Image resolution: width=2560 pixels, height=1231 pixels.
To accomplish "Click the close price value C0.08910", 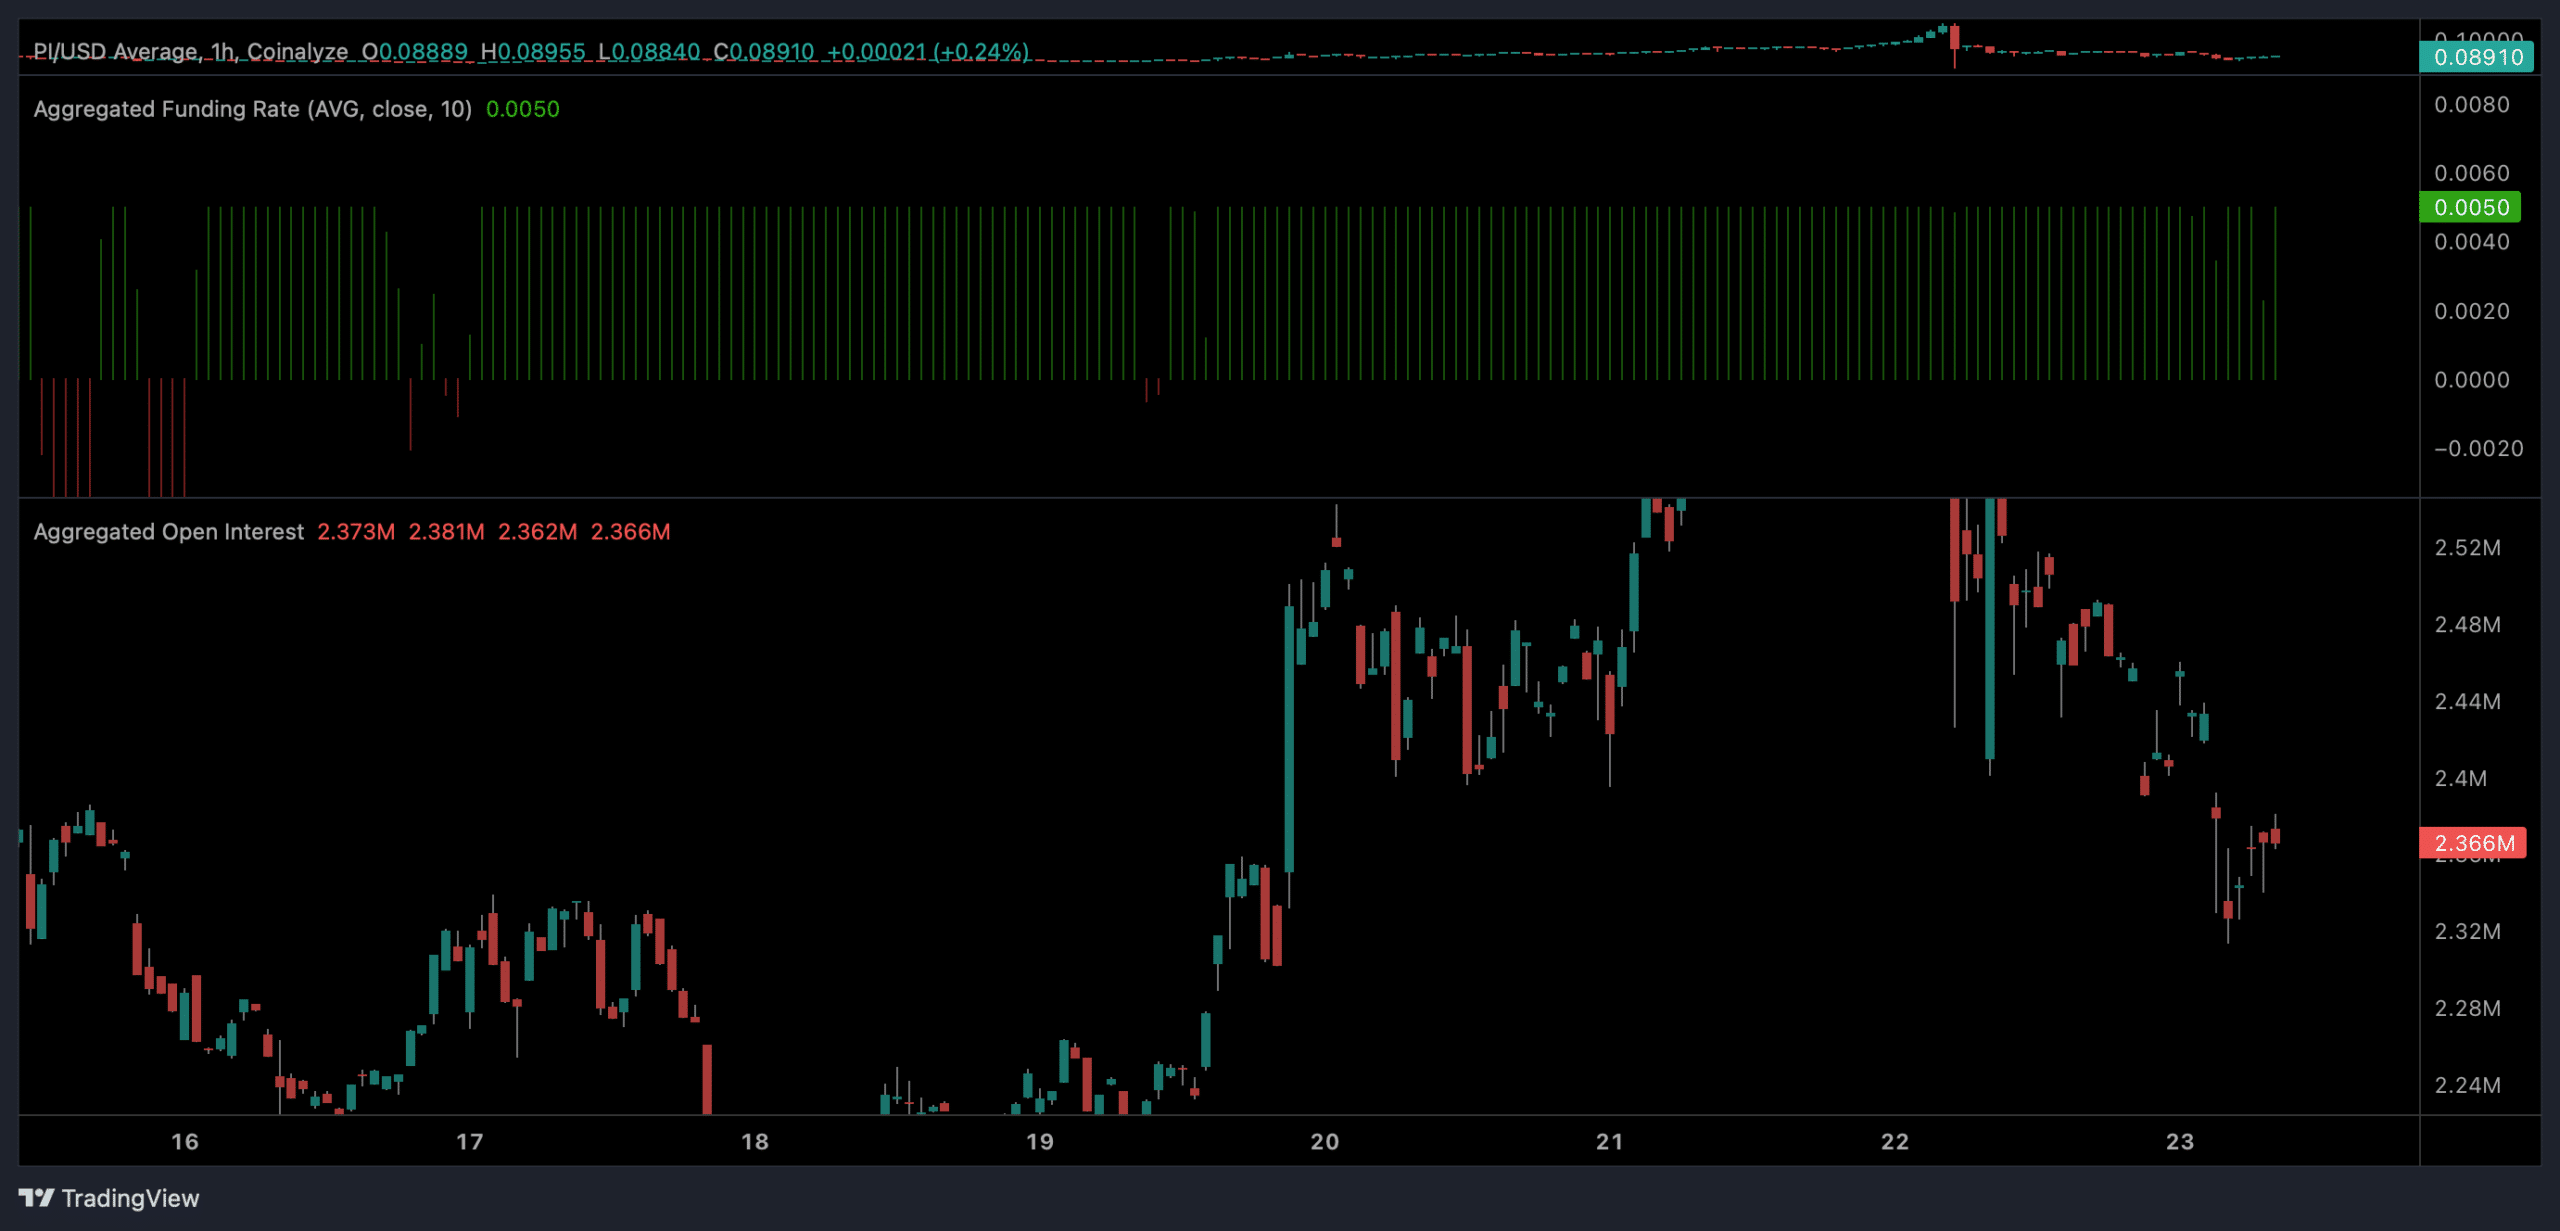I will pyautogui.click(x=764, y=51).
